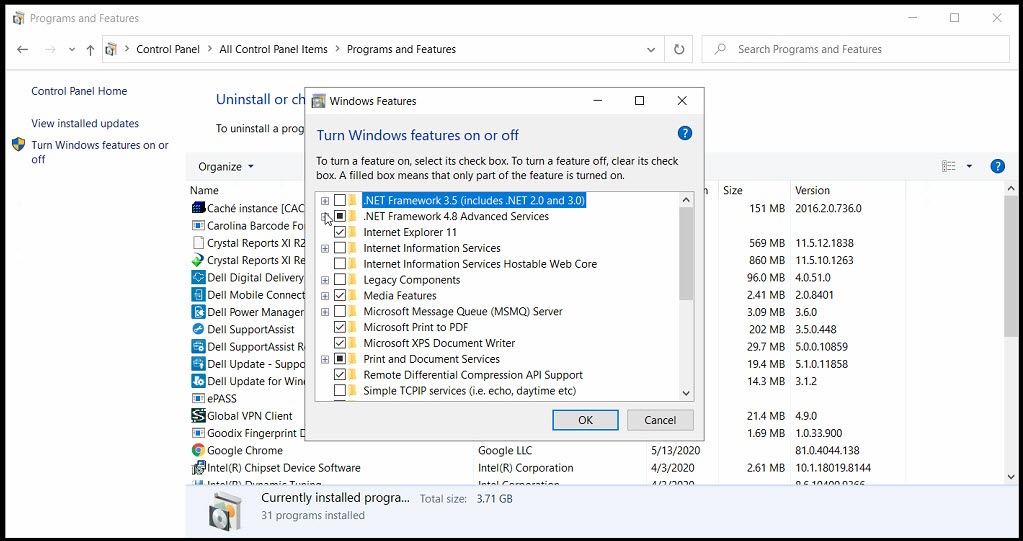This screenshot has width=1023, height=541.
Task: Select the Goodix Fingerprint icon
Action: (198, 433)
